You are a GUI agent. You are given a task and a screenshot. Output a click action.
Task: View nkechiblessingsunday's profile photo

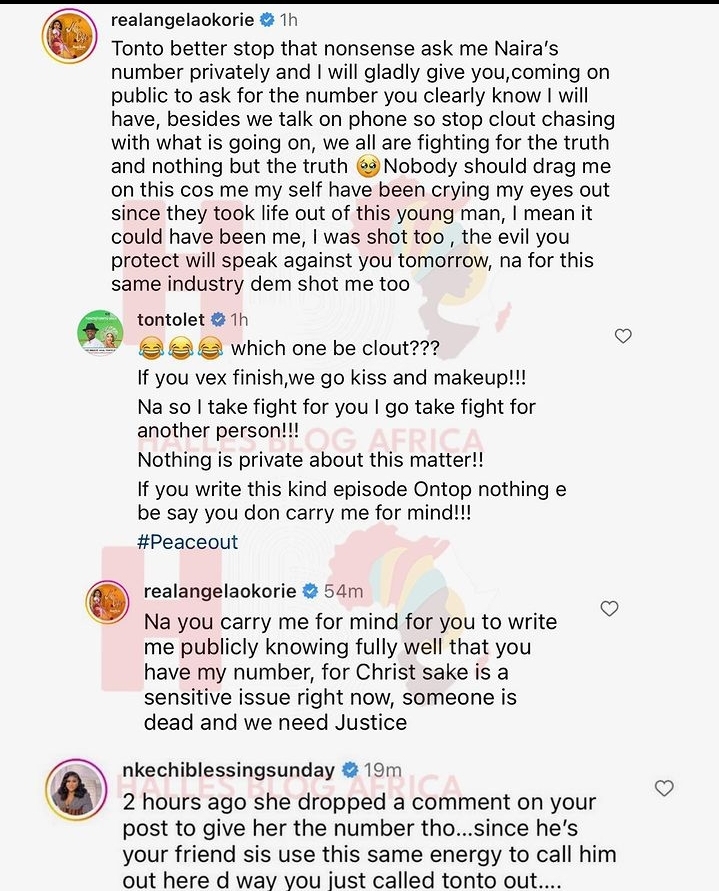[x=76, y=789]
